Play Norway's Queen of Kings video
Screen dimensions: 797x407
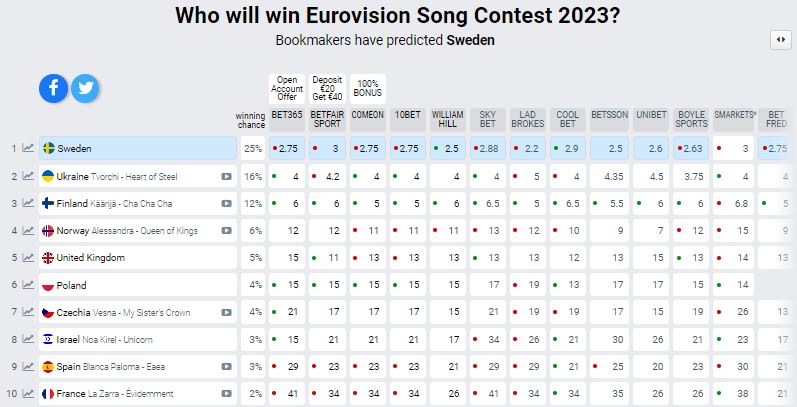coord(226,231)
